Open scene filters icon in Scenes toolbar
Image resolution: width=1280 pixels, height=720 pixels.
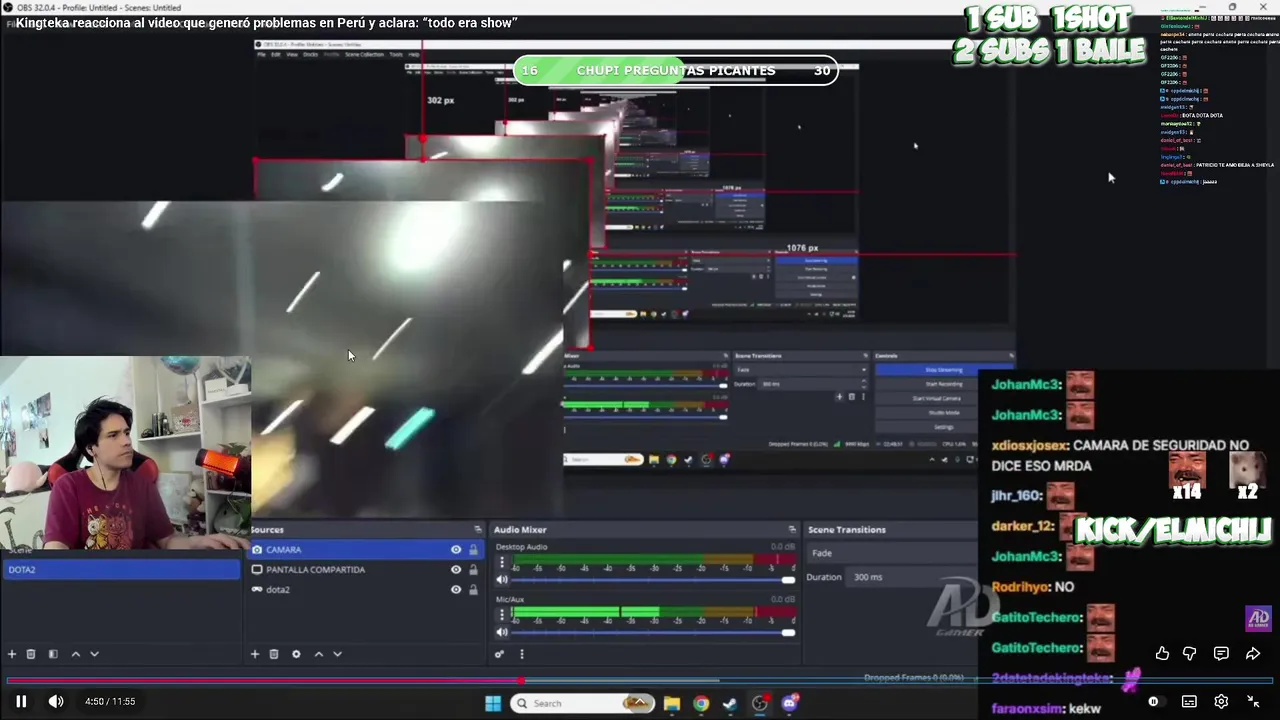point(53,654)
